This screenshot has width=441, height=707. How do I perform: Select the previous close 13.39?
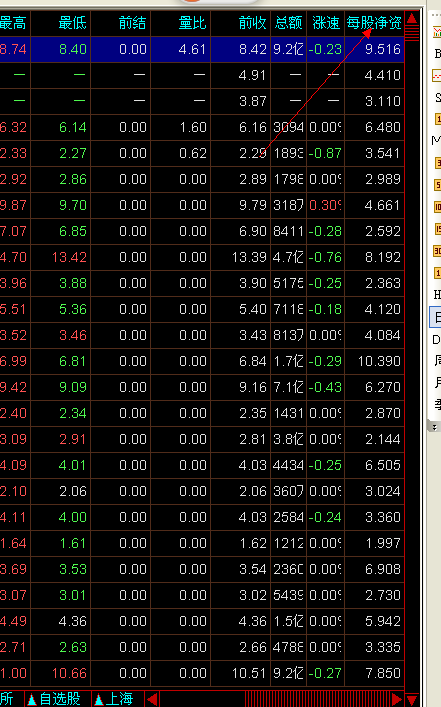(249, 257)
